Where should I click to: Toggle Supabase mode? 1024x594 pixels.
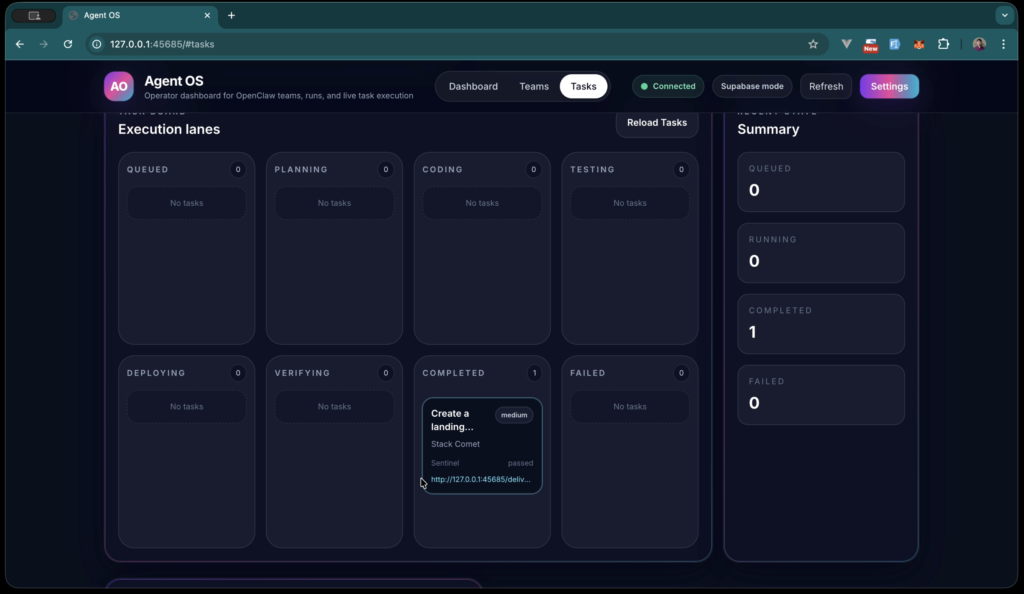coord(752,86)
